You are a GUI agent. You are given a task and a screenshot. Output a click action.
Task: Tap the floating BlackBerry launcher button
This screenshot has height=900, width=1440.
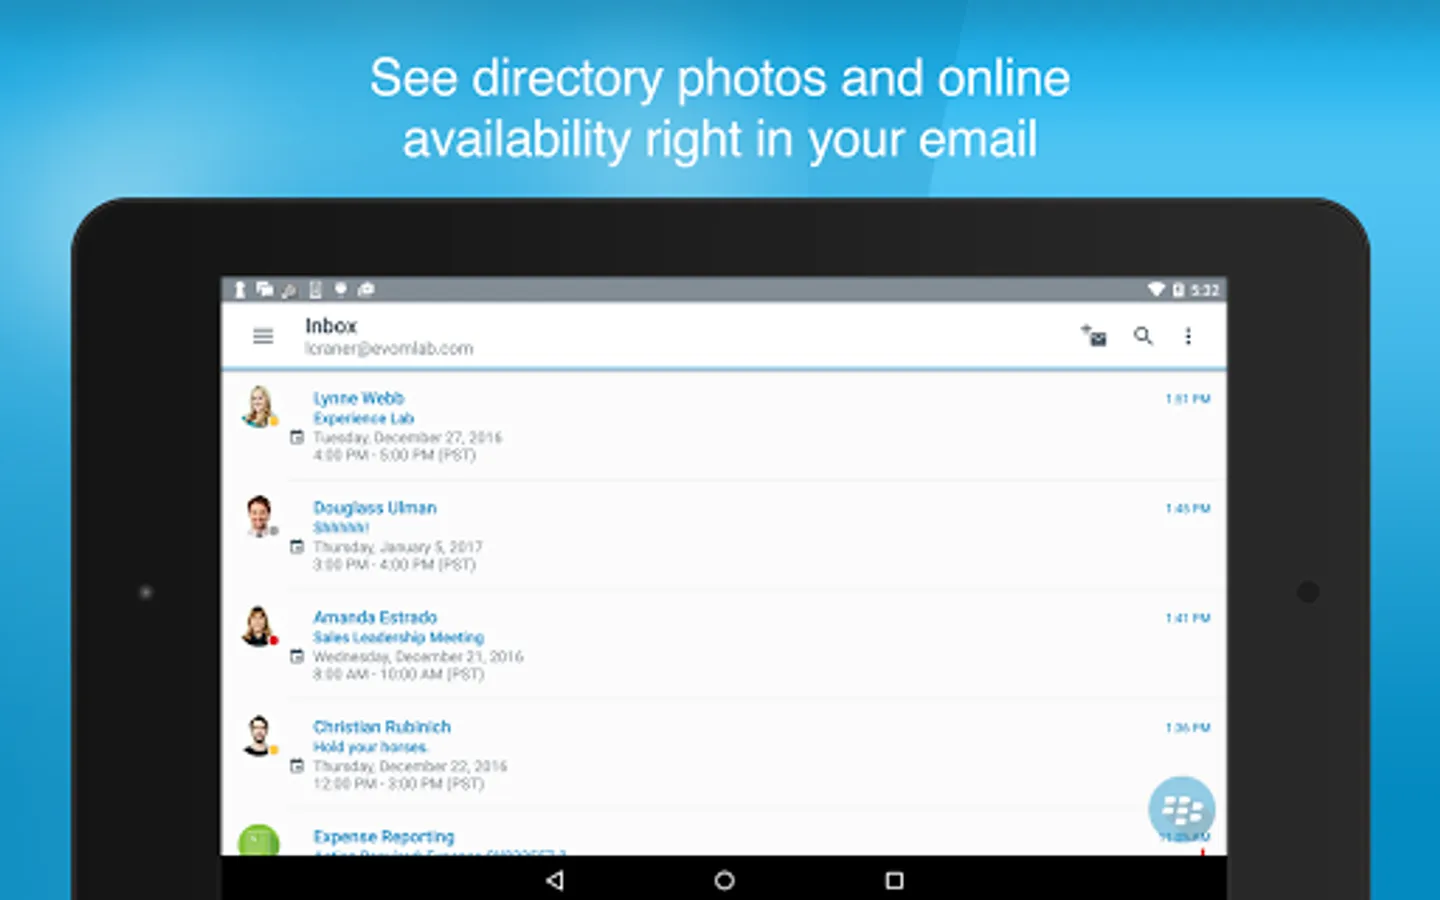(1182, 809)
